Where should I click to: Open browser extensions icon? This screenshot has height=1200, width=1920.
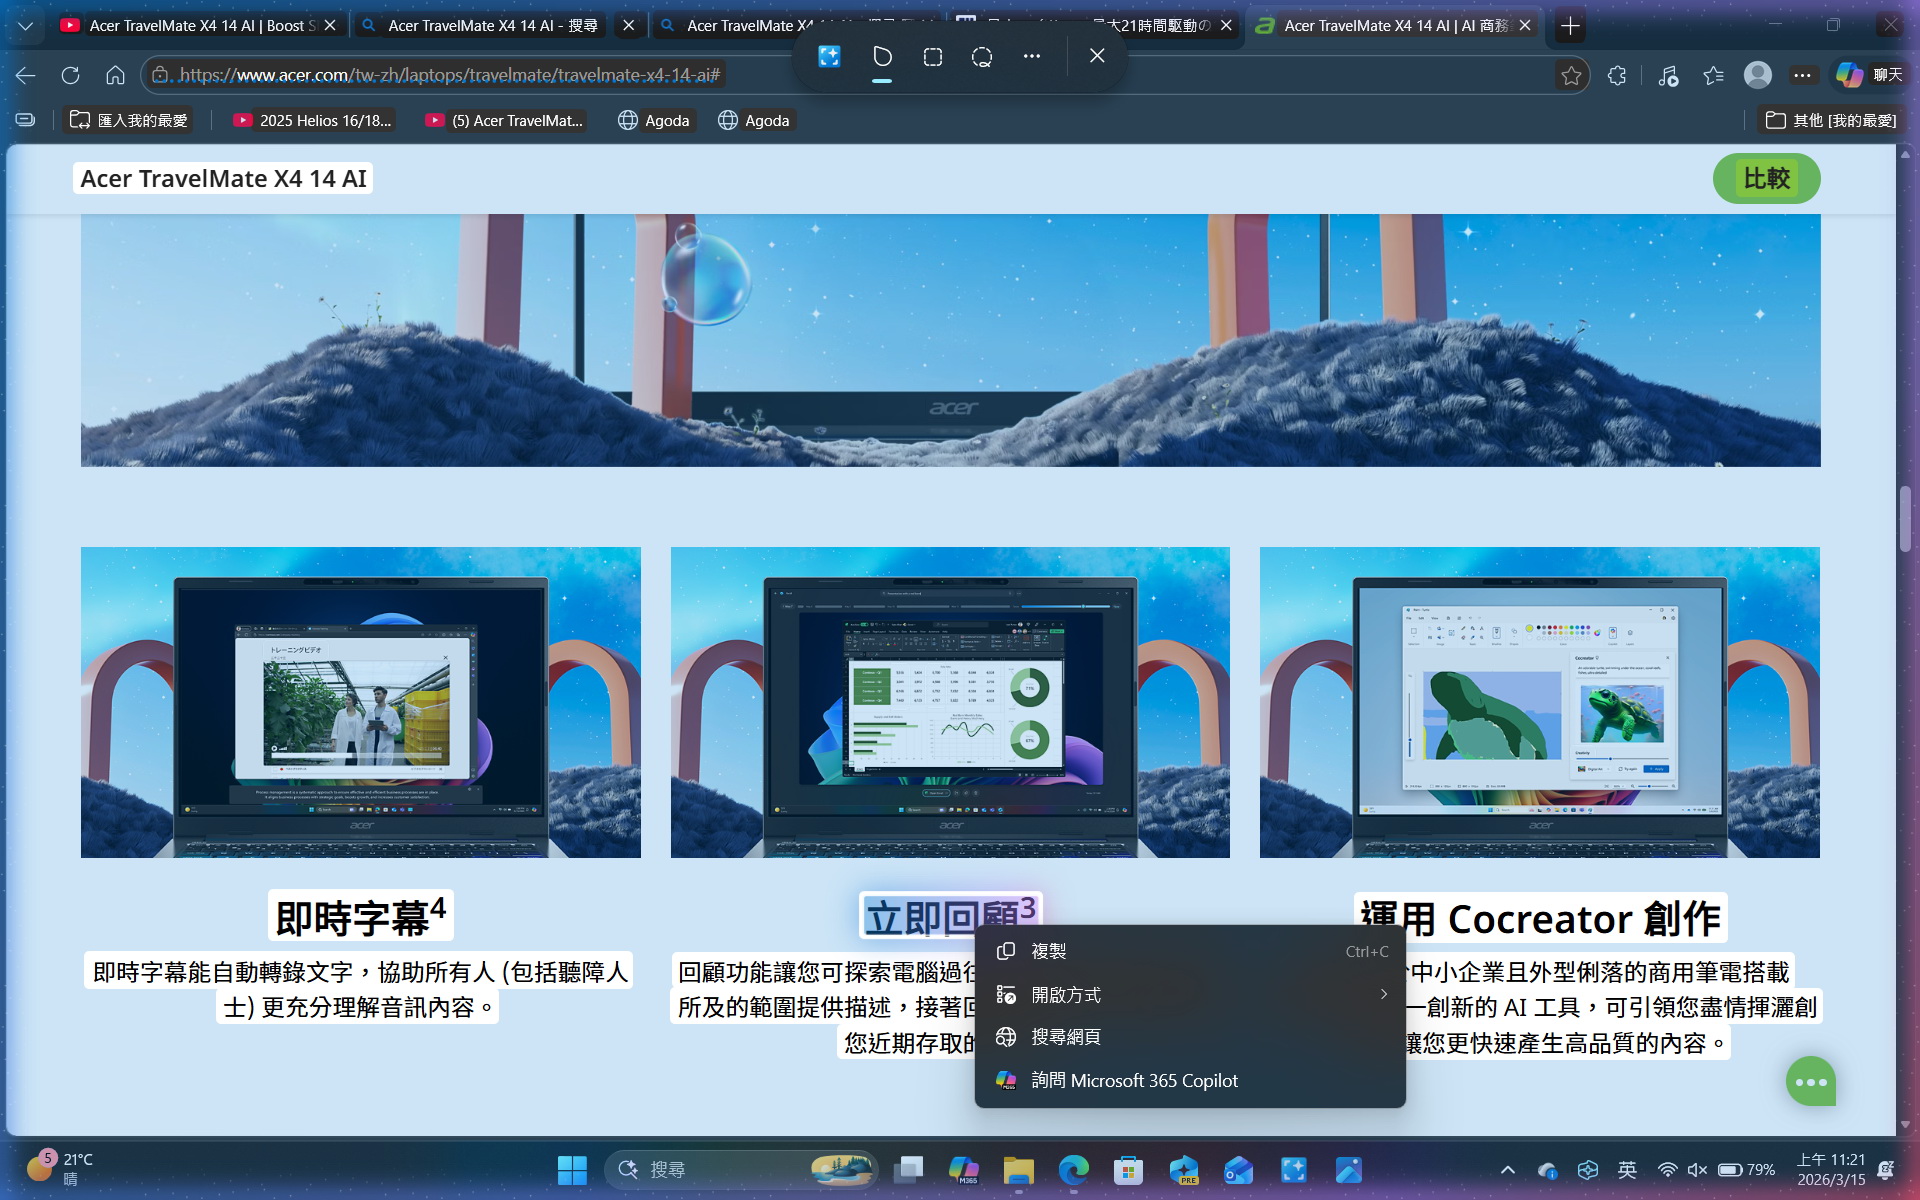pos(1617,75)
